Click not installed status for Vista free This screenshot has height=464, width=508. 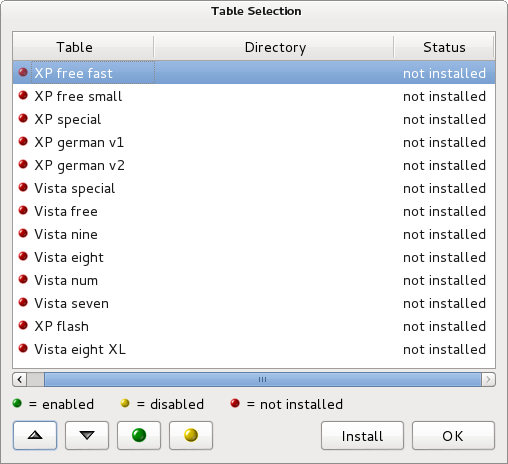coord(444,211)
